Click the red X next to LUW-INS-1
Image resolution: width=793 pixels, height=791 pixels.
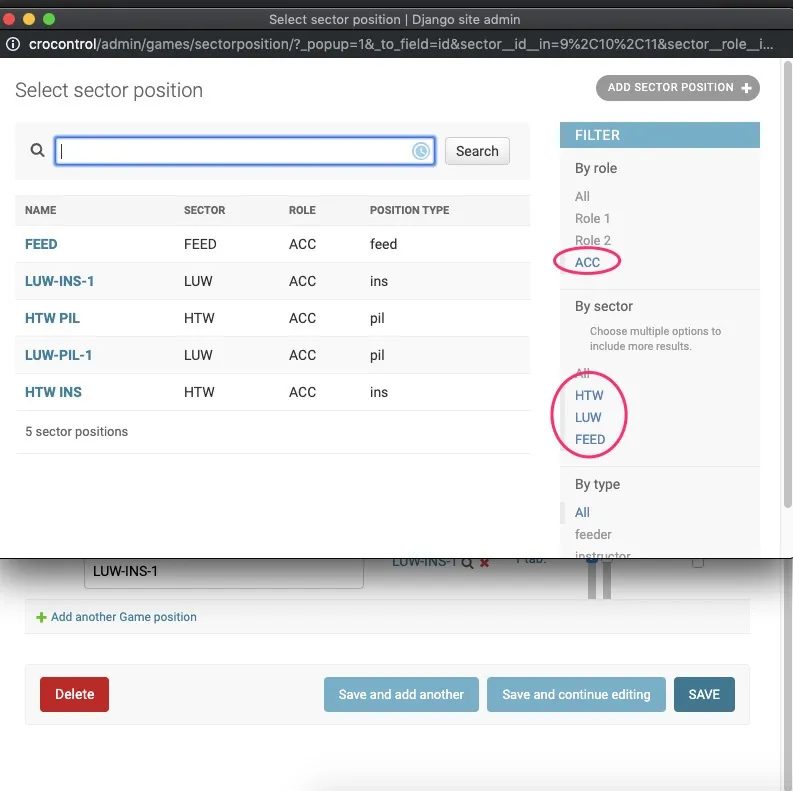[485, 563]
